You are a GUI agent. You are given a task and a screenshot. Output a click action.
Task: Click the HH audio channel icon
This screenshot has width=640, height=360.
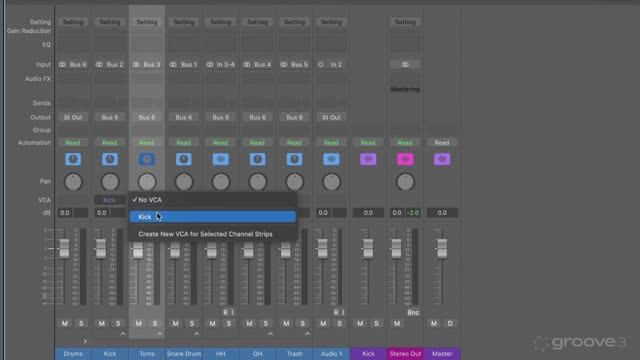[220, 159]
